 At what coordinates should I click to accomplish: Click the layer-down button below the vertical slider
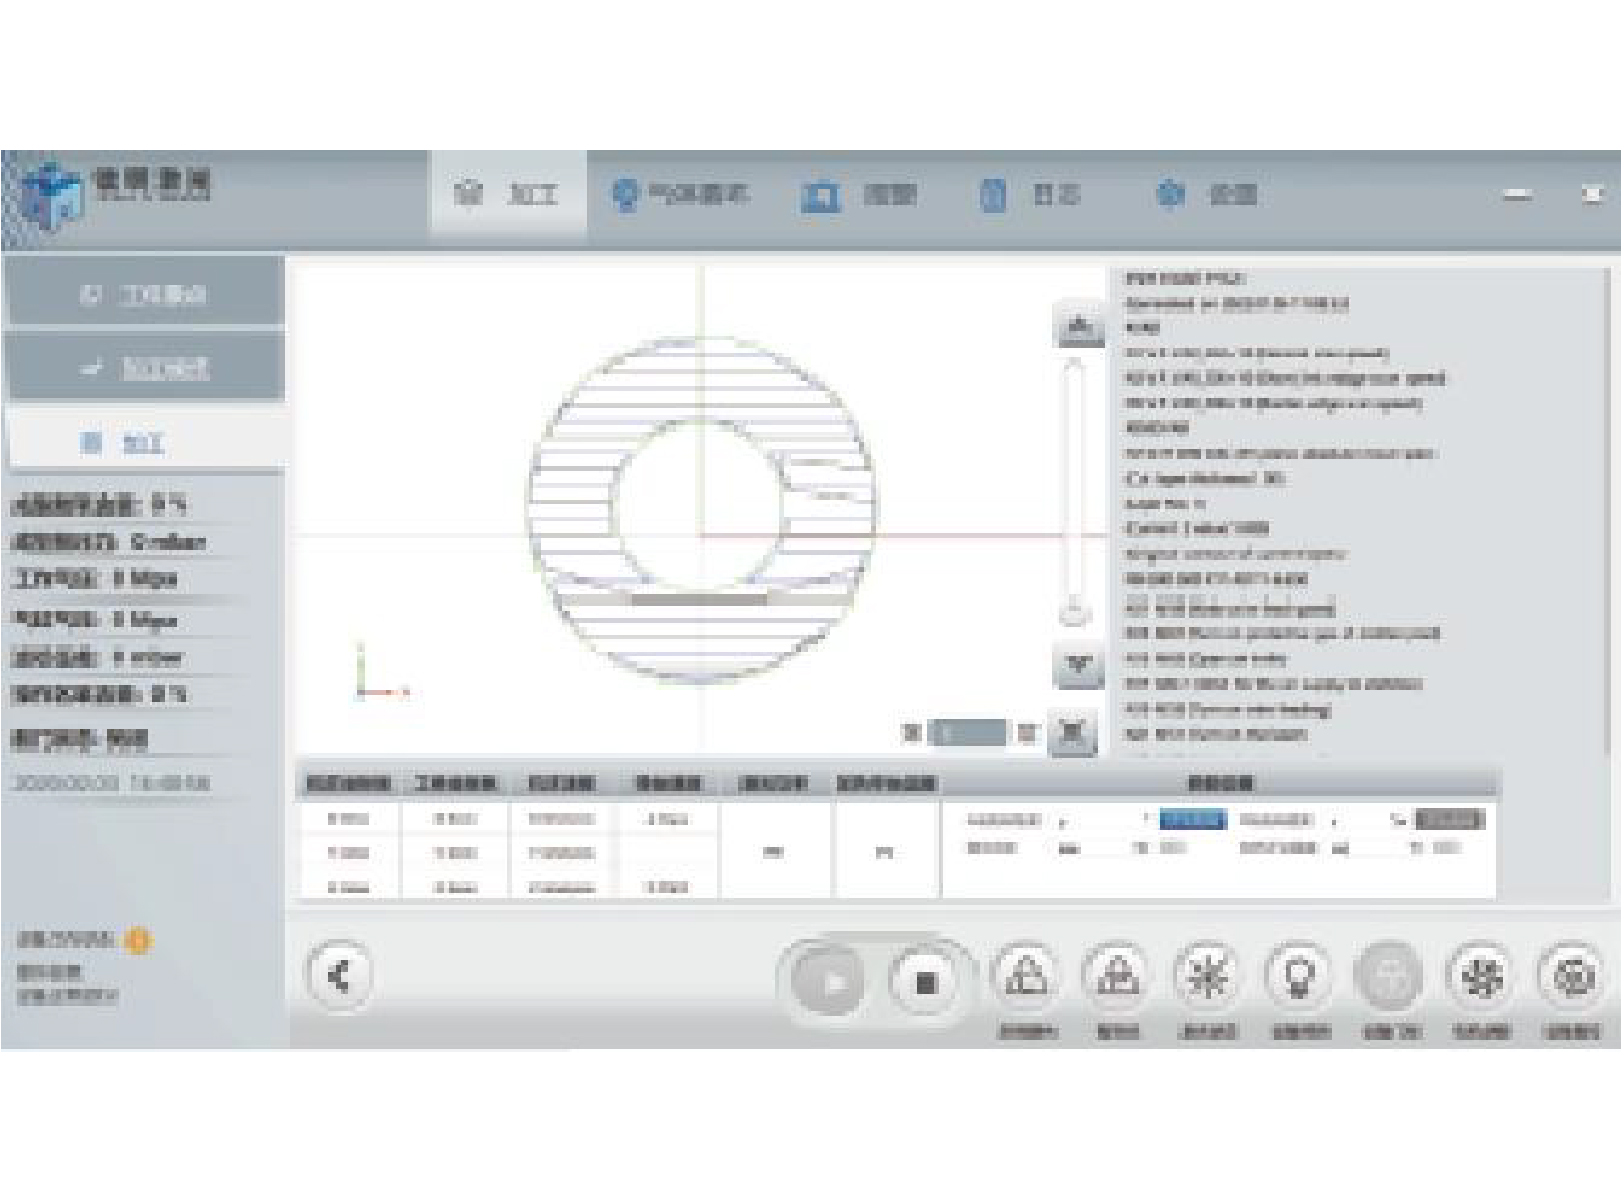[1079, 664]
